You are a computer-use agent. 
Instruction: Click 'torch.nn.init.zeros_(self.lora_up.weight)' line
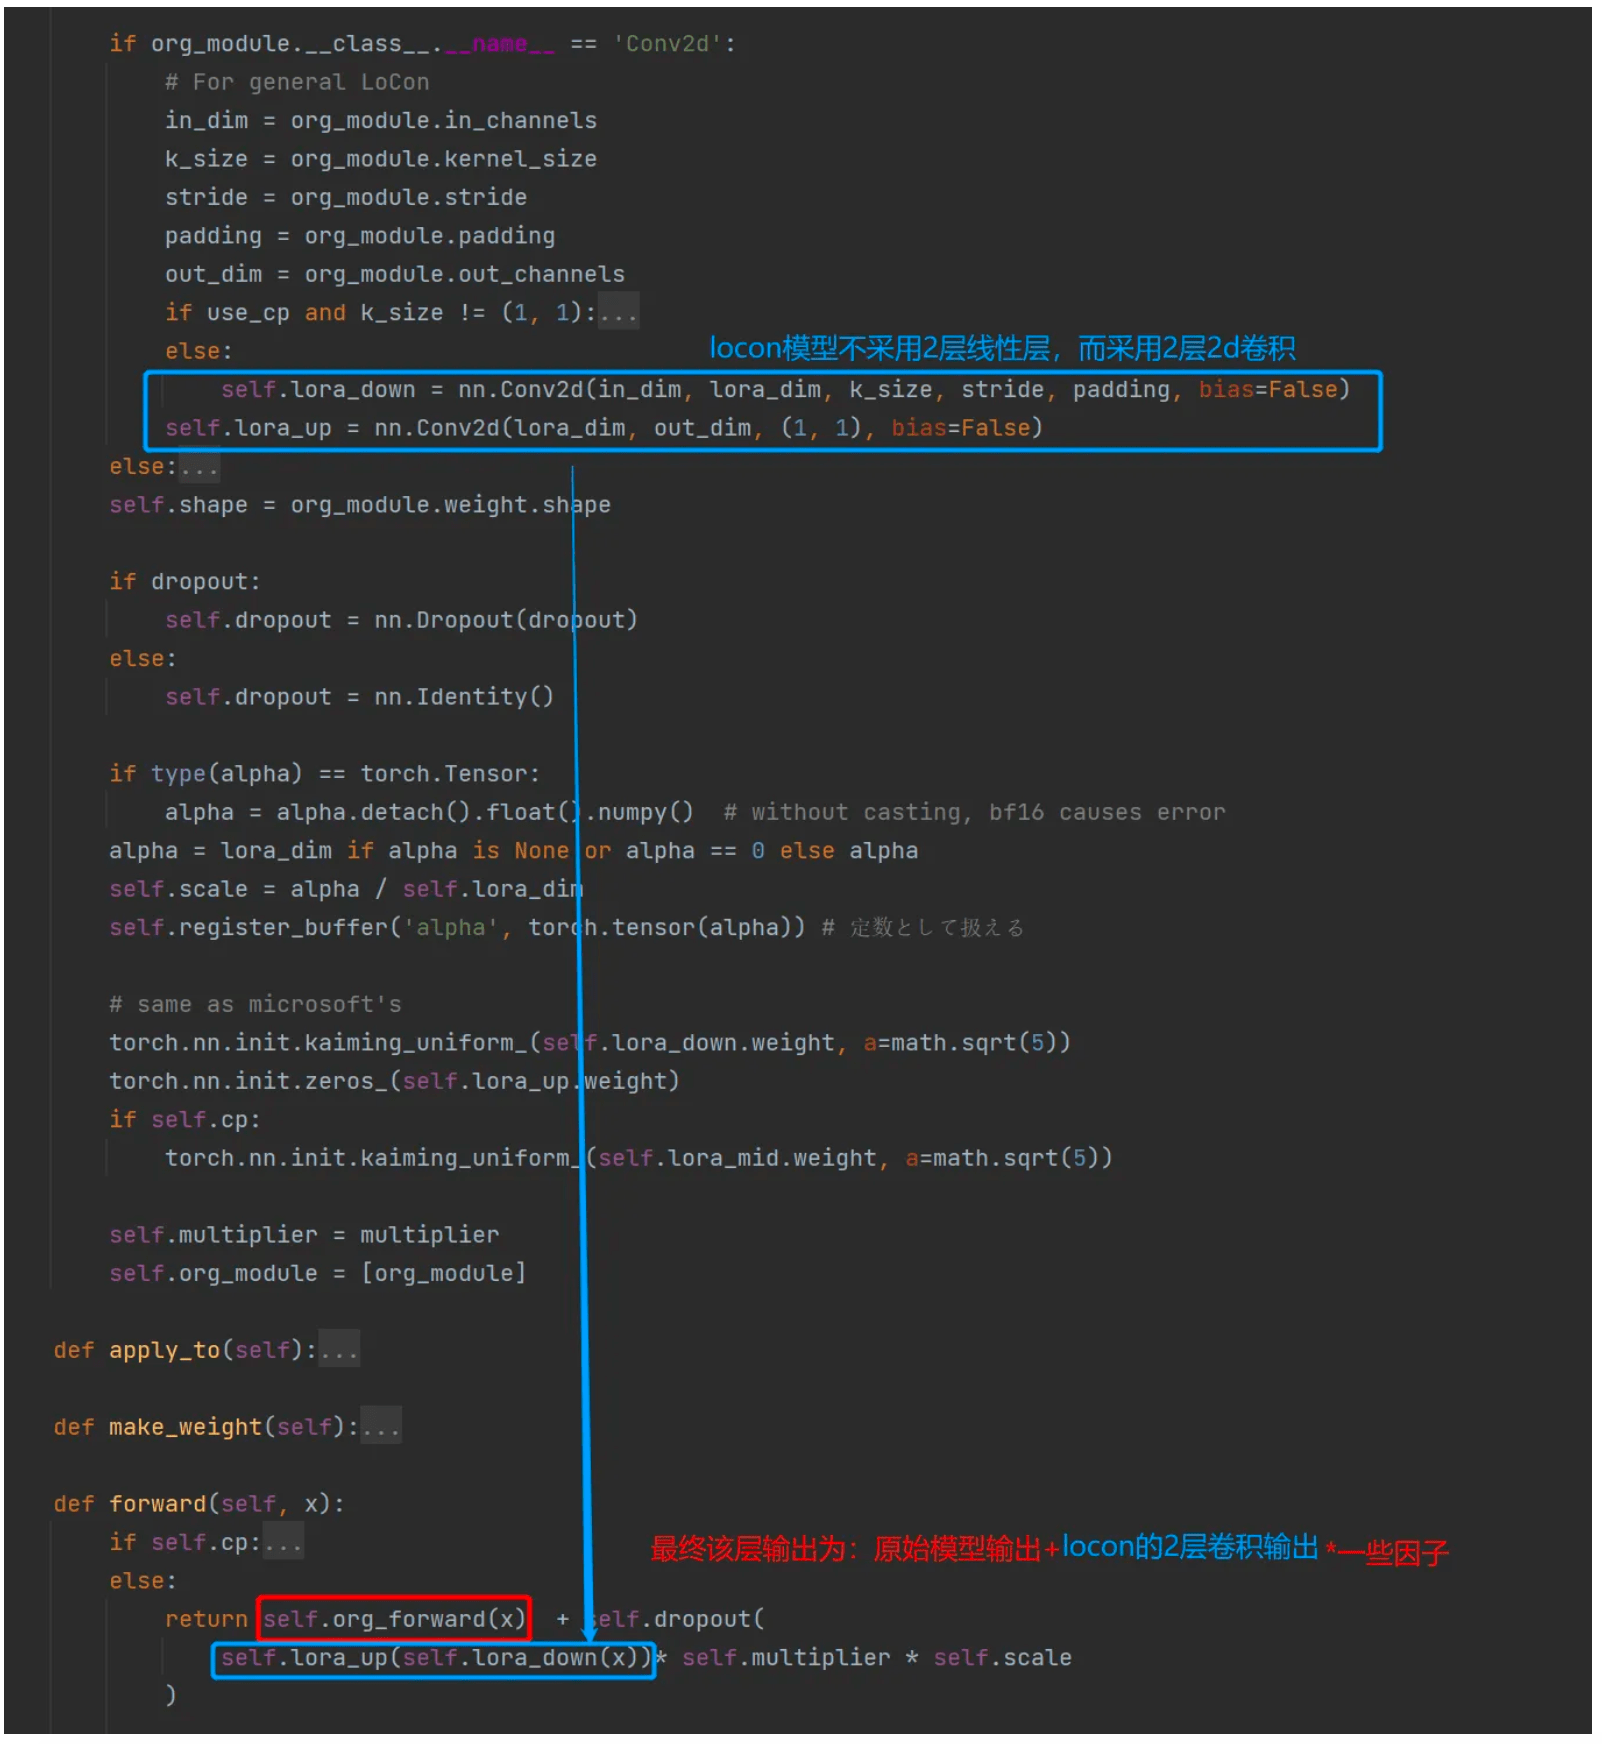(394, 1081)
